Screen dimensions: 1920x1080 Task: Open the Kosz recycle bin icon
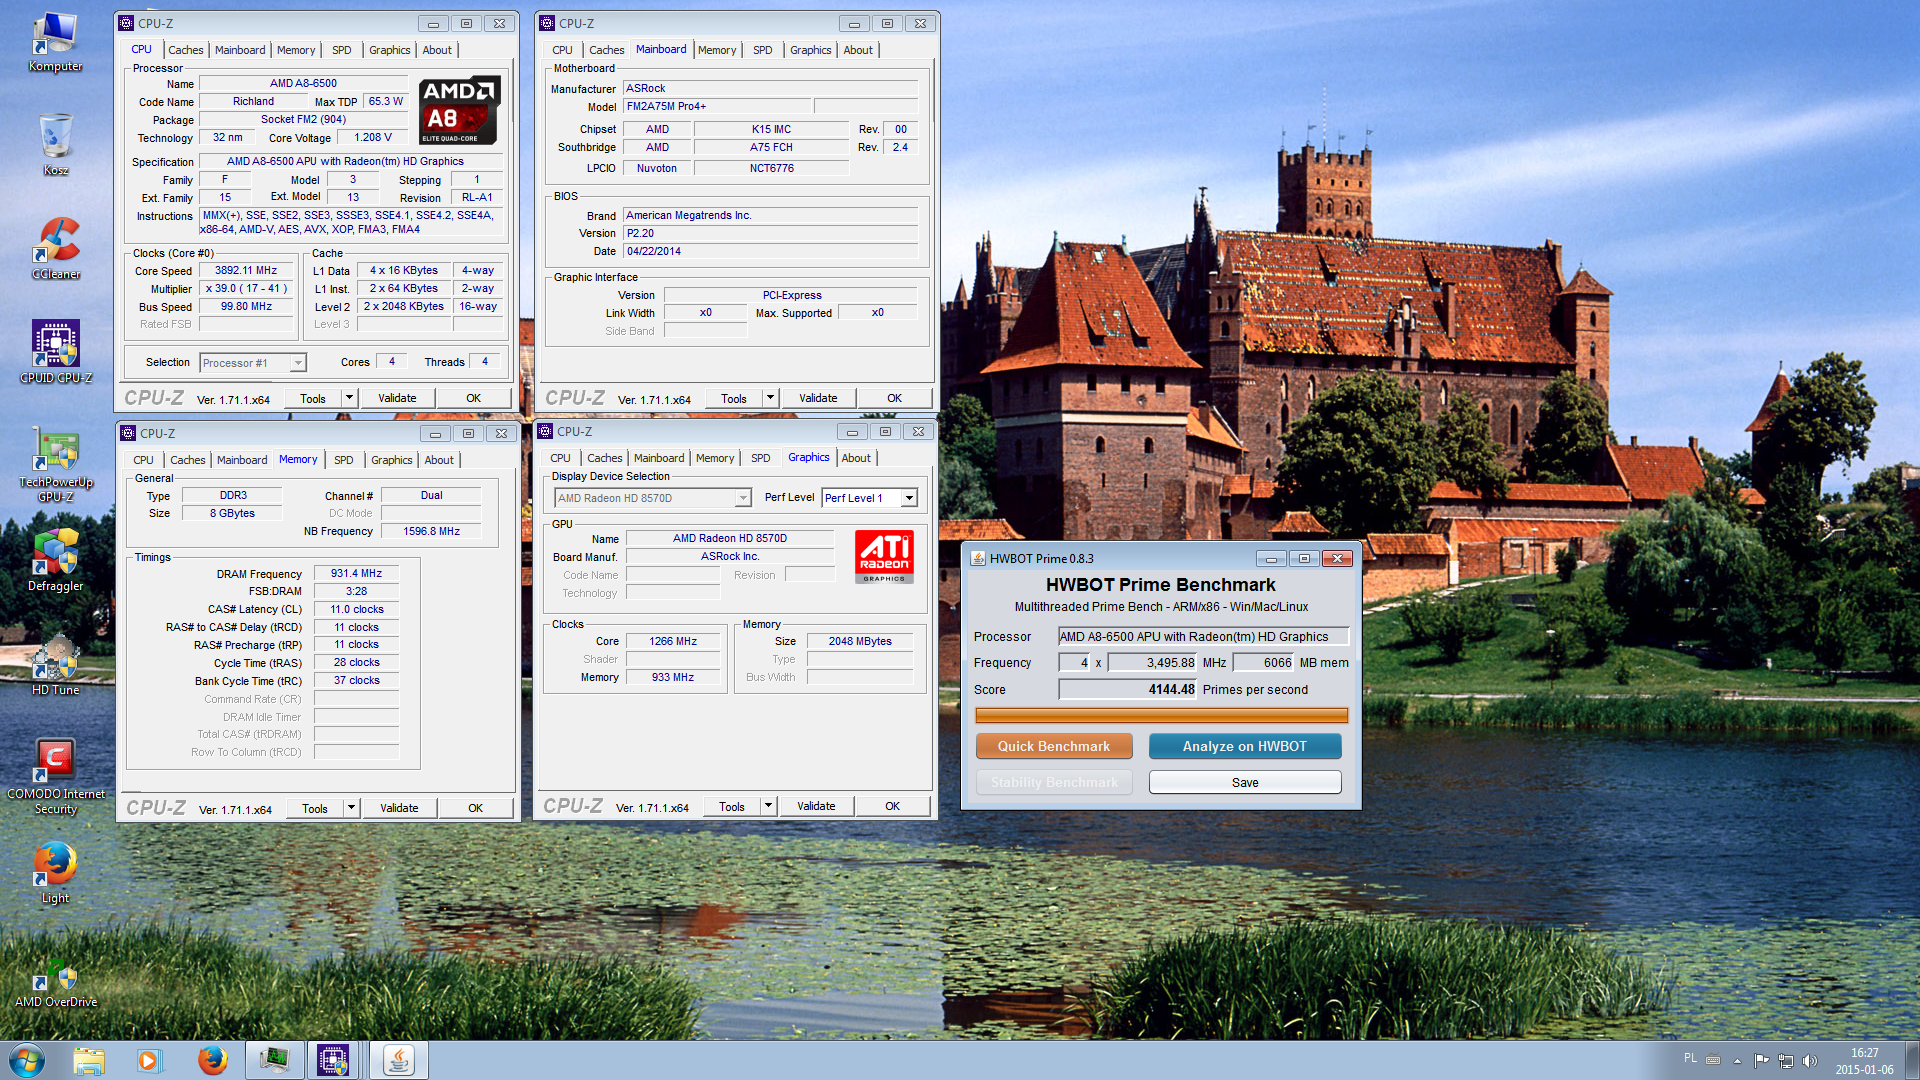point(55,146)
